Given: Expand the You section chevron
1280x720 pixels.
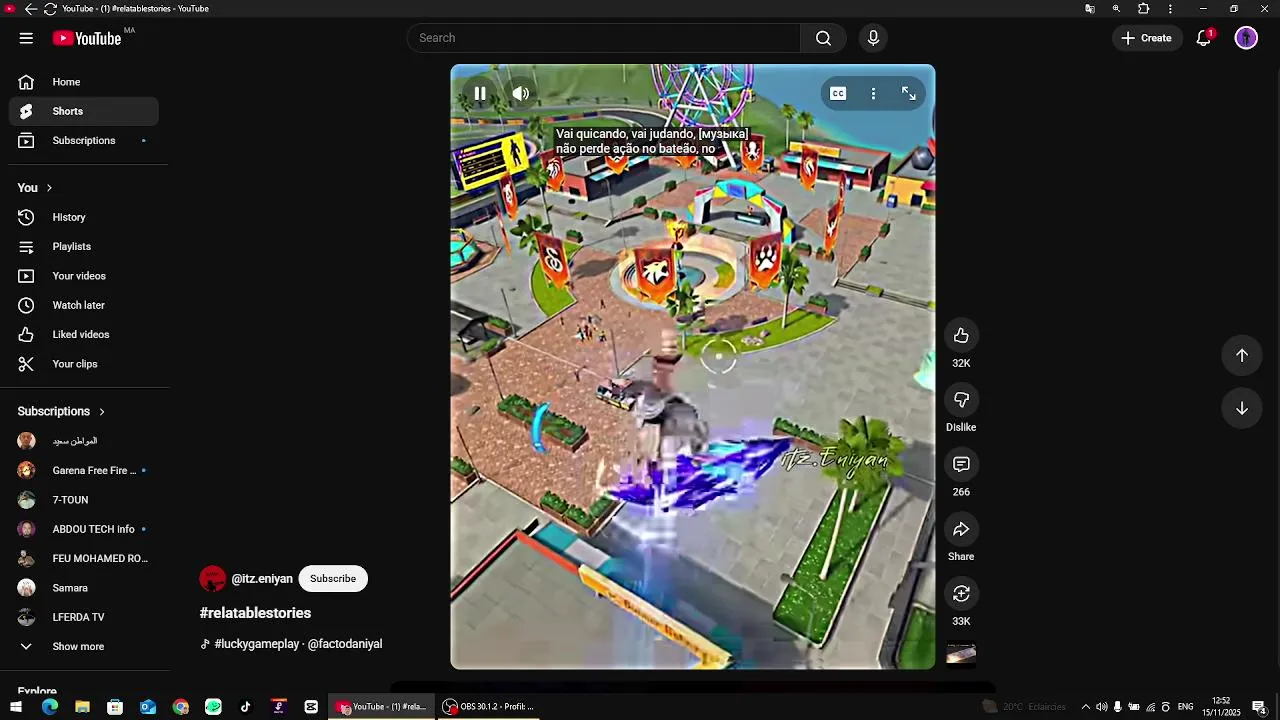Looking at the screenshot, I should click(49, 188).
